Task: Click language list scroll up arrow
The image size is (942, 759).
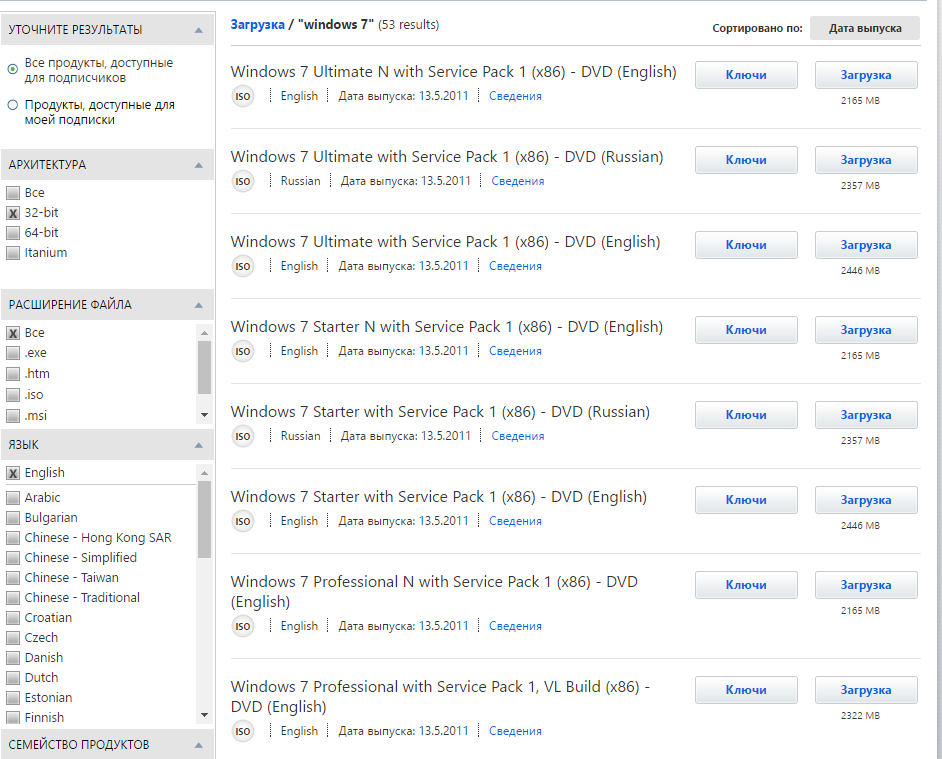Action: tap(204, 474)
